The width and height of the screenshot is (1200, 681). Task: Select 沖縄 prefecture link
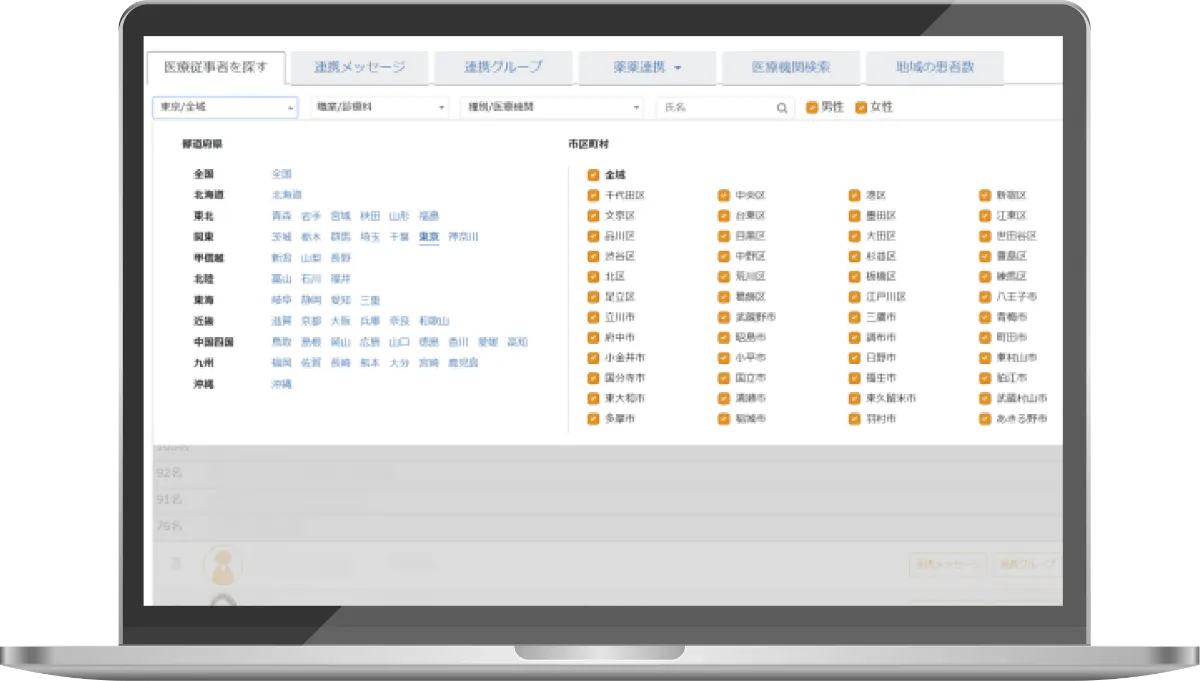281,384
